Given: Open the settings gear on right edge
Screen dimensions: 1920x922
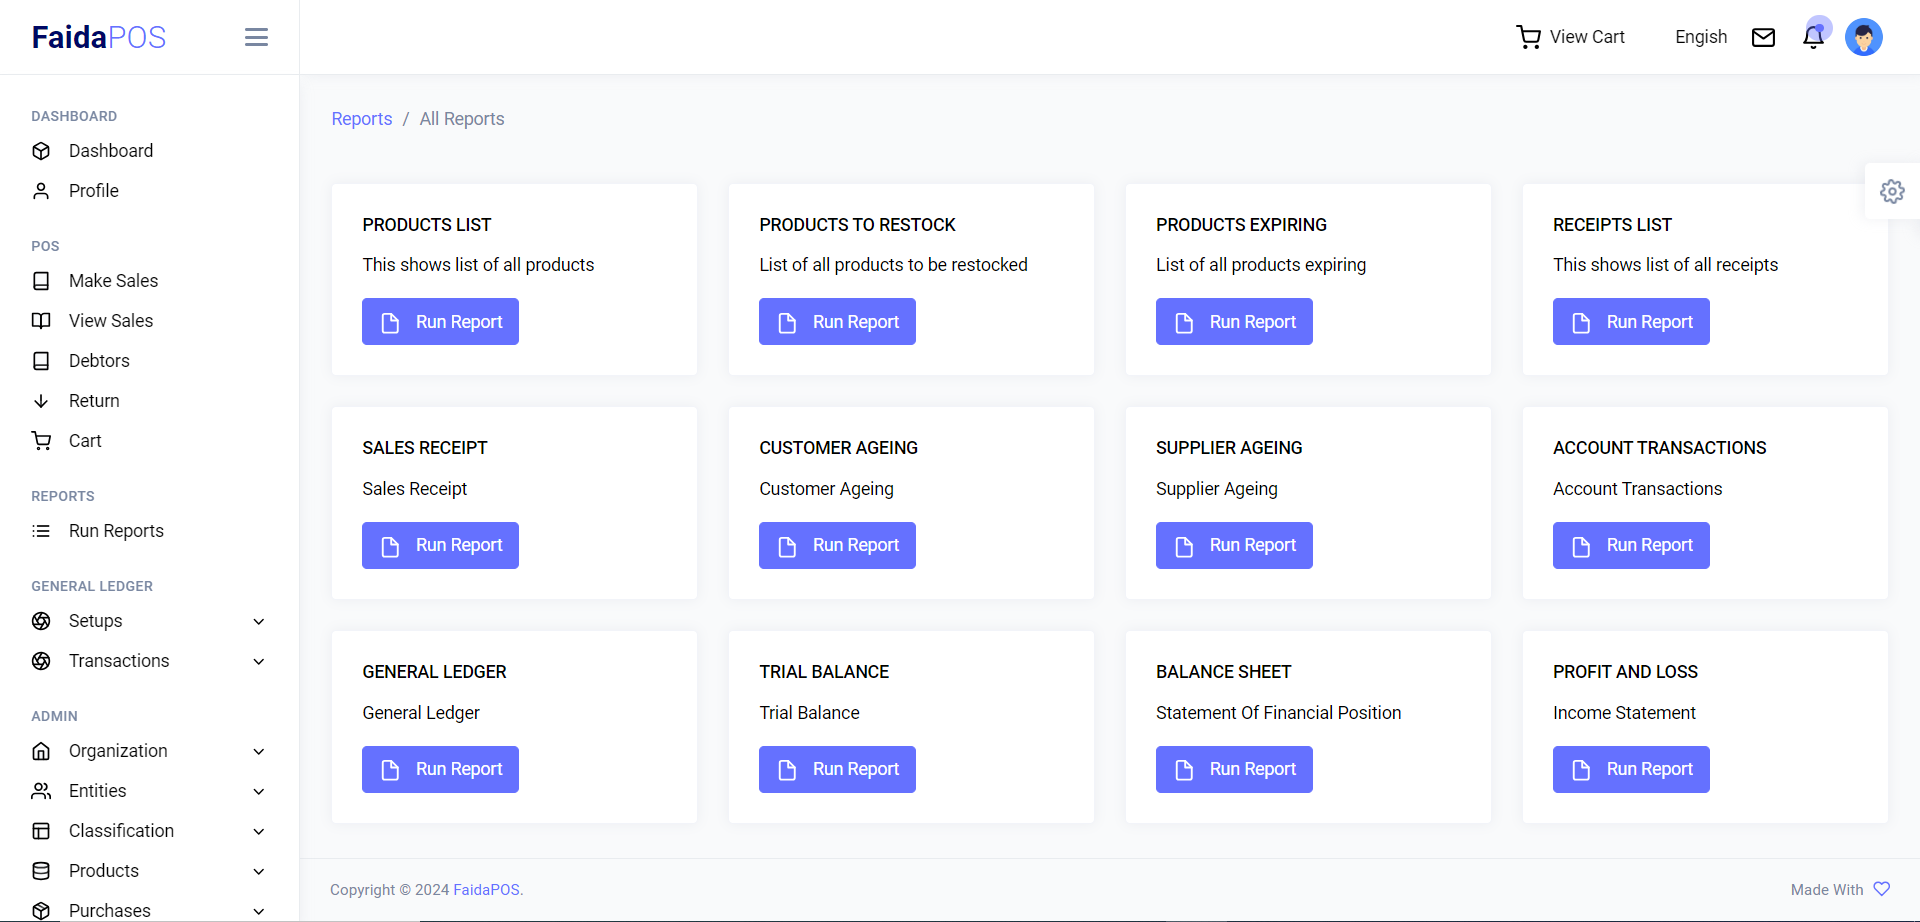Looking at the screenshot, I should (1891, 191).
